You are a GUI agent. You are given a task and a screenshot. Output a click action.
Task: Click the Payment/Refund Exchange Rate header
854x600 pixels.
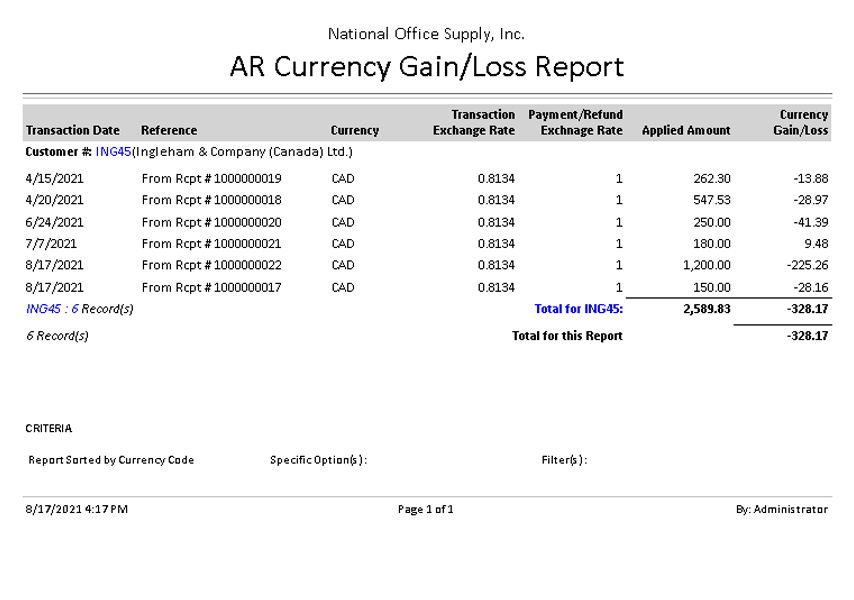point(575,122)
